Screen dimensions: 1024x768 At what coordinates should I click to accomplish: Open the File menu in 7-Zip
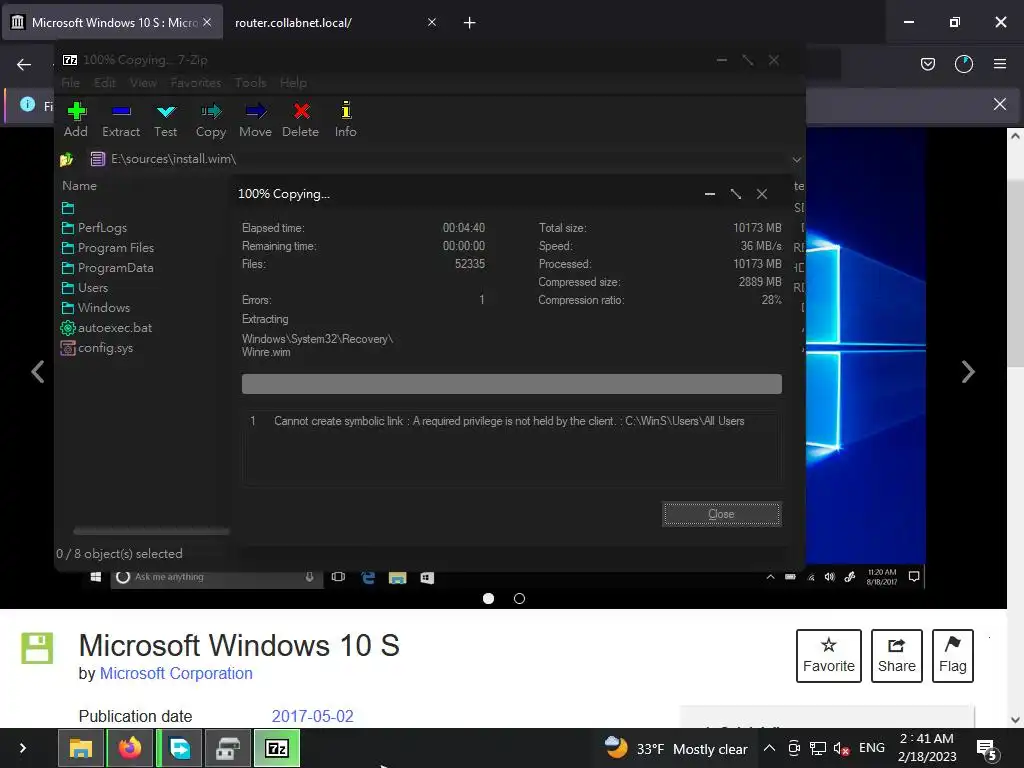click(71, 83)
